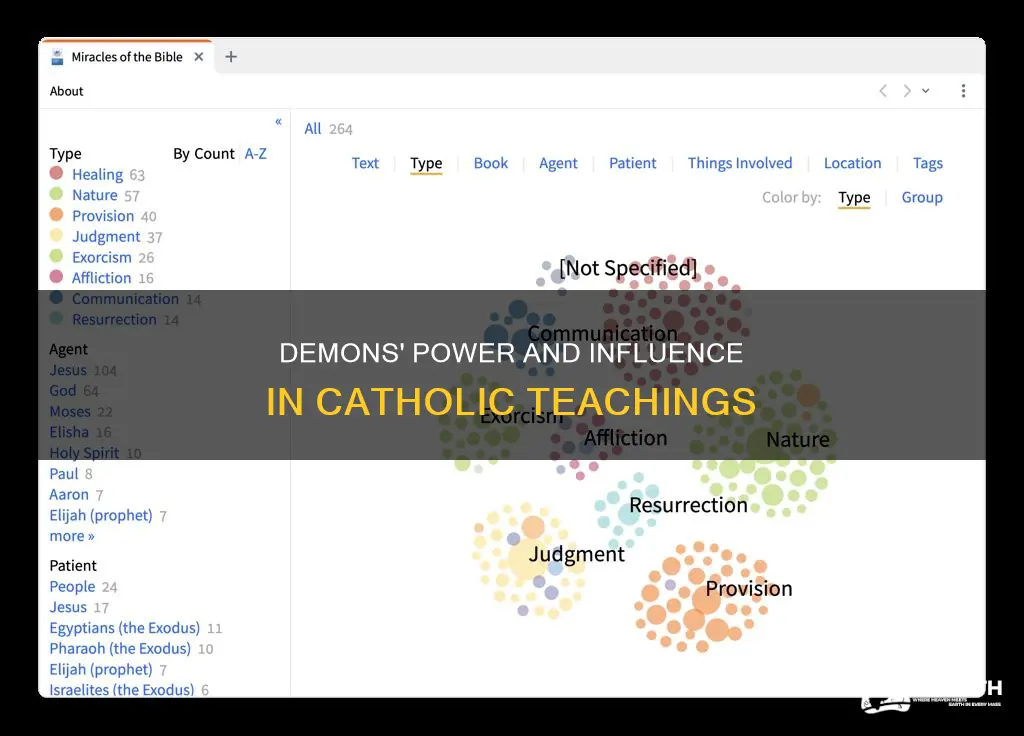Filter by Nature type

(x=95, y=195)
